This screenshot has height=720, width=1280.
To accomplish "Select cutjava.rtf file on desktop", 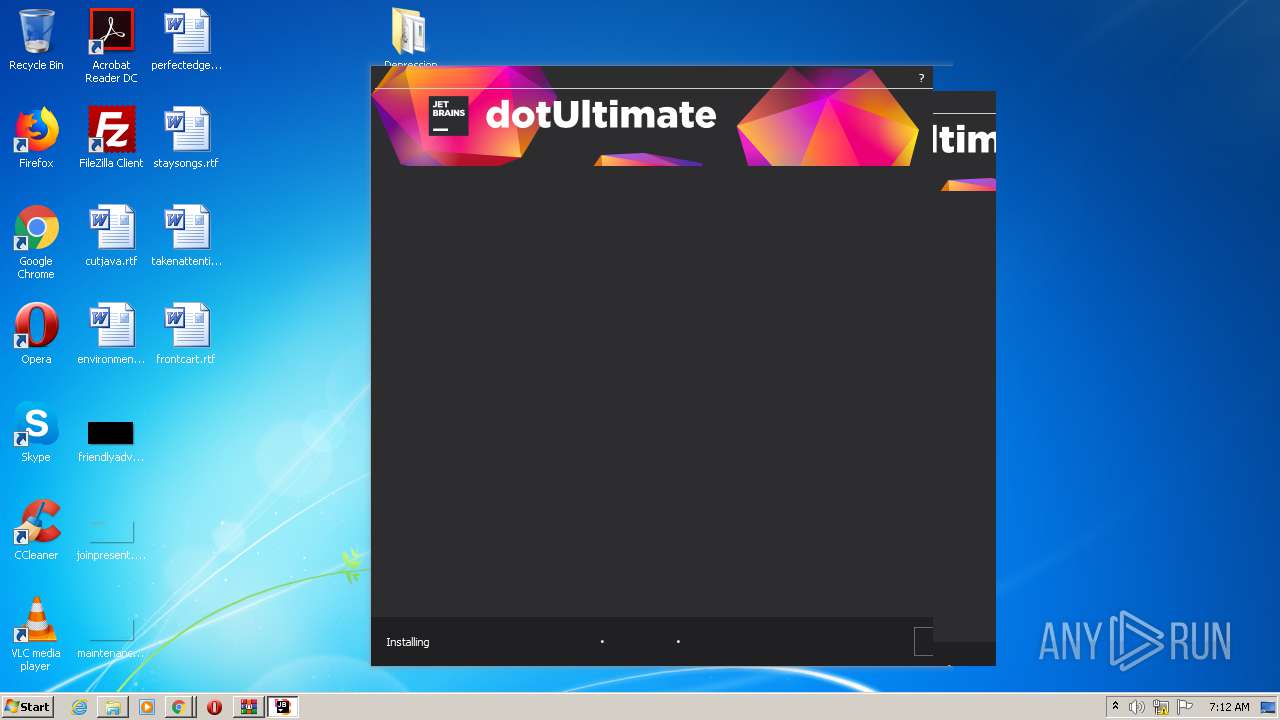I will click(x=111, y=236).
